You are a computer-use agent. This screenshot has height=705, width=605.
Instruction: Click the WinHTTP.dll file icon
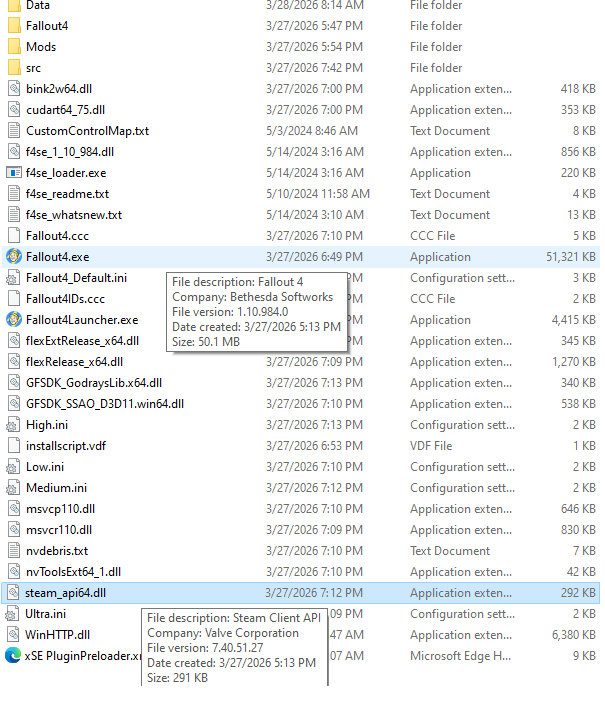13,634
